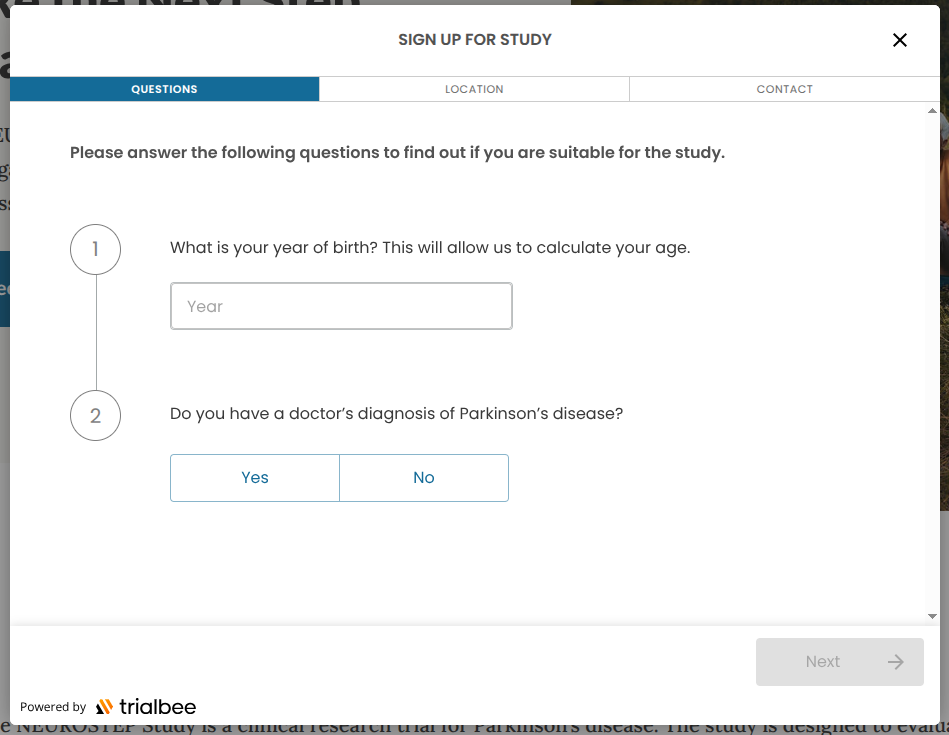Click the Trialbee logo icon

click(x=104, y=707)
